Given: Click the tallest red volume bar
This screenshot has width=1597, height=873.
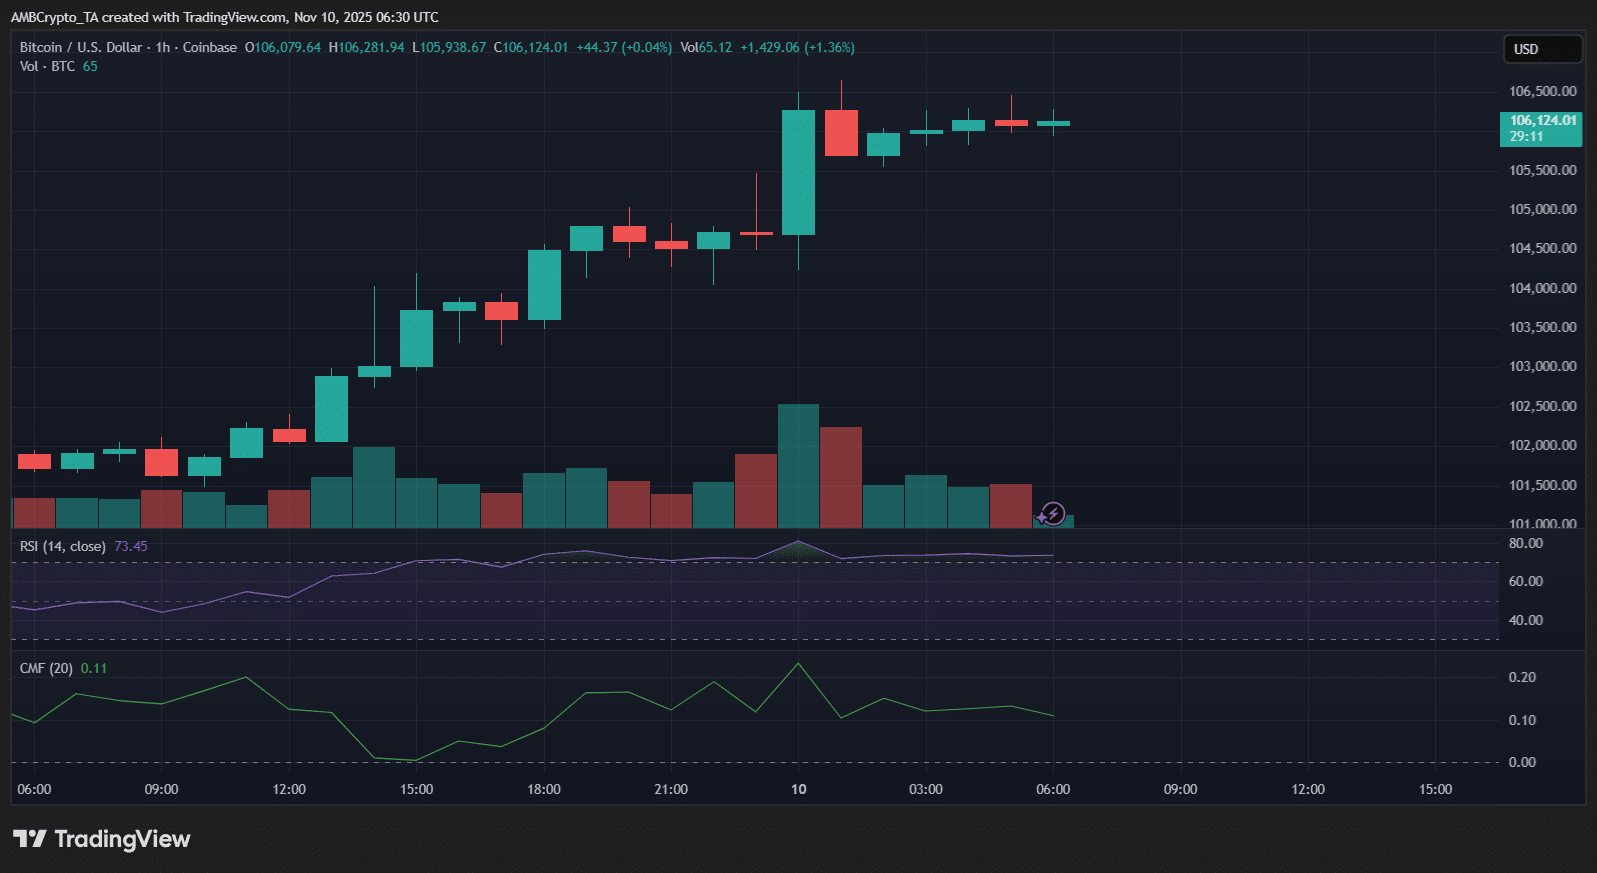Looking at the screenshot, I should click(x=840, y=477).
